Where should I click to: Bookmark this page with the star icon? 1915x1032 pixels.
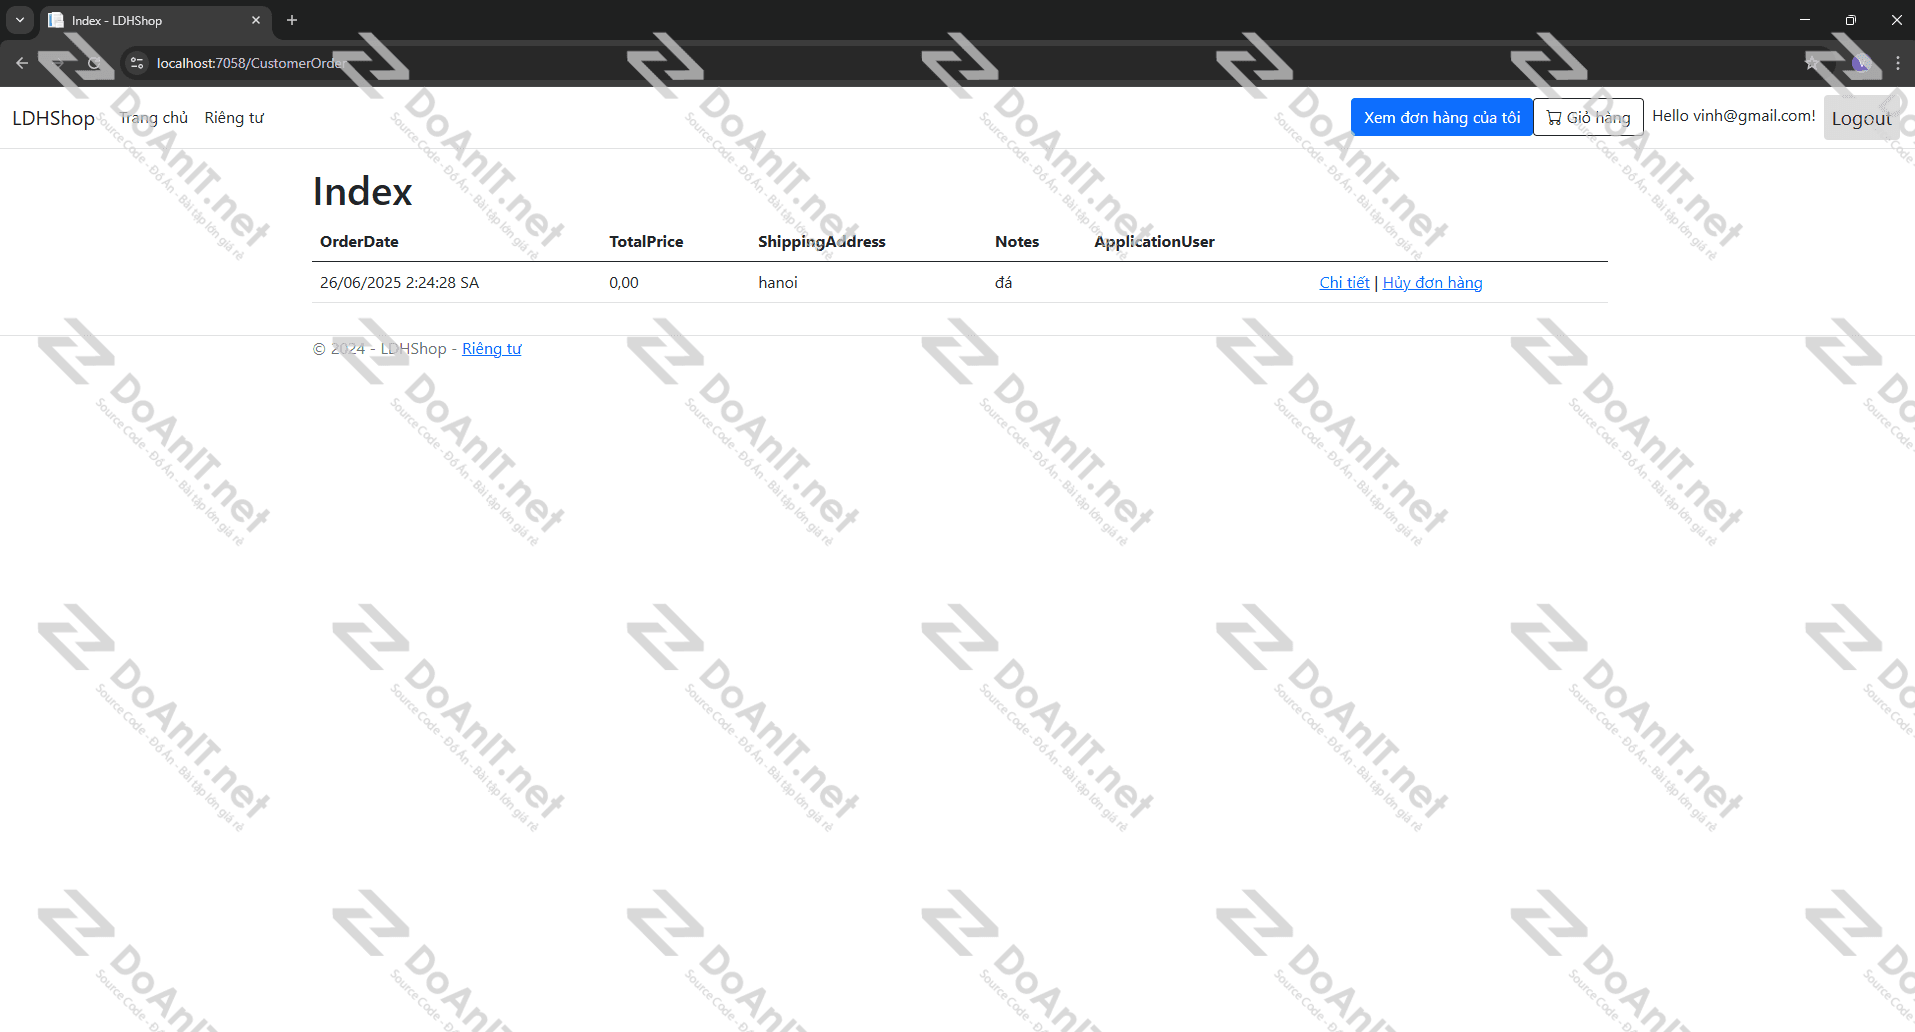(x=1812, y=63)
